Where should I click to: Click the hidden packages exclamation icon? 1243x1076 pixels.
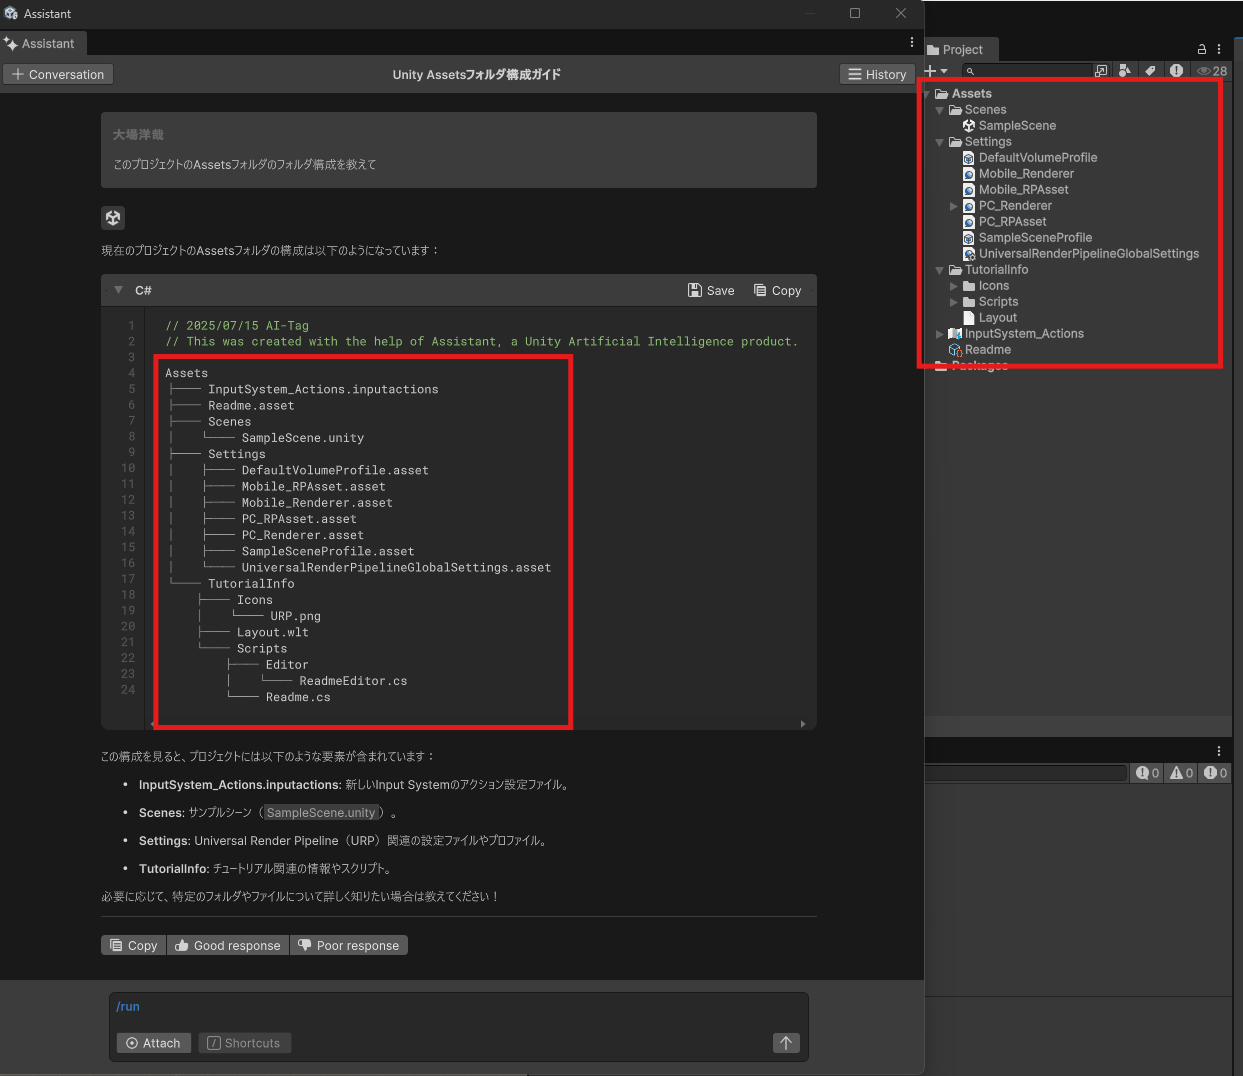[1177, 71]
